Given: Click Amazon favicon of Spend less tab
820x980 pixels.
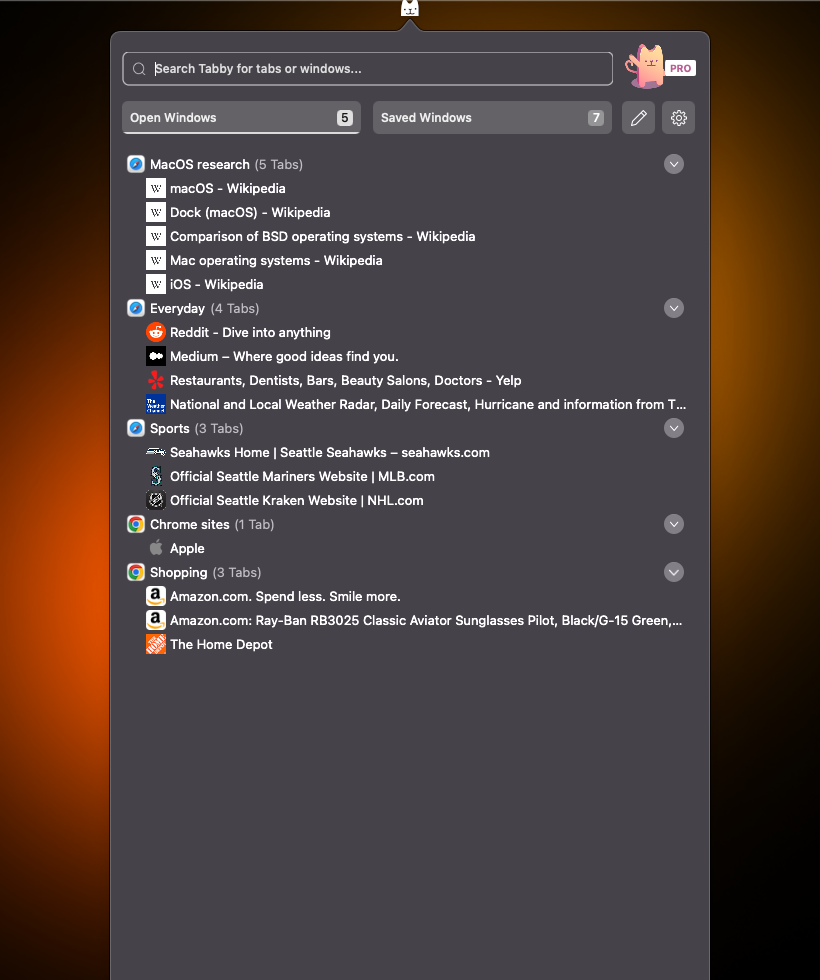Looking at the screenshot, I should [156, 596].
